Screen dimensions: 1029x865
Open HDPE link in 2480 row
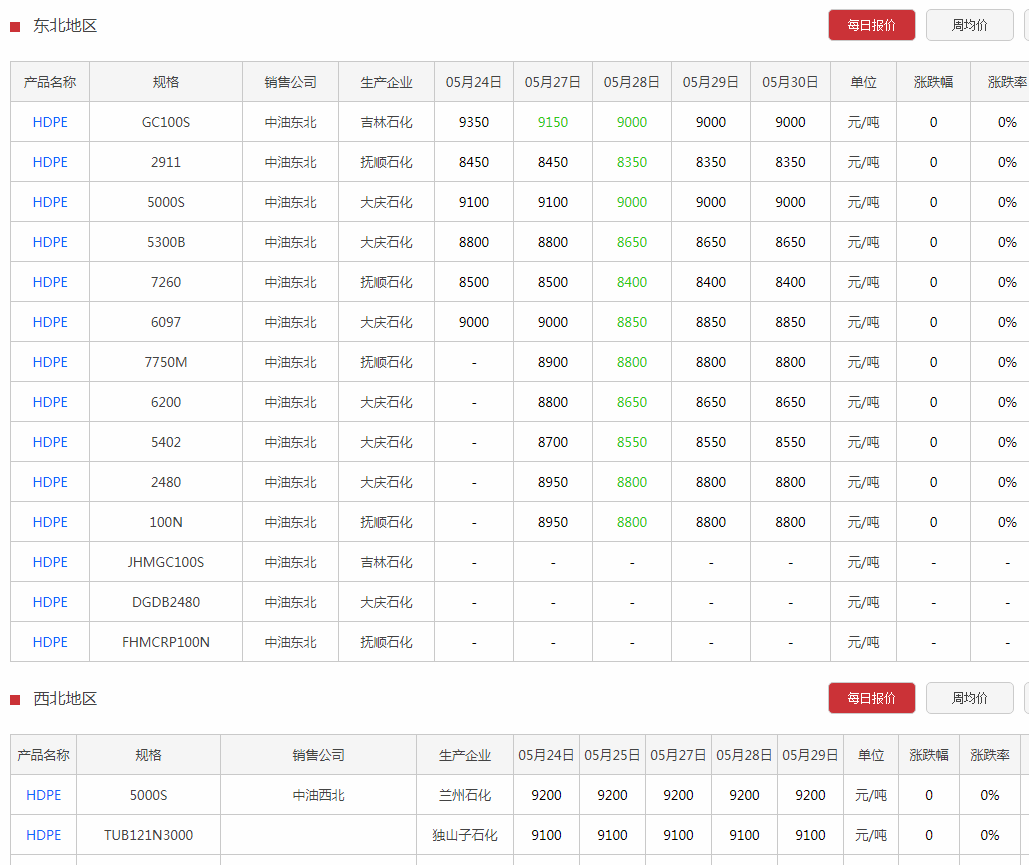[x=50, y=482]
